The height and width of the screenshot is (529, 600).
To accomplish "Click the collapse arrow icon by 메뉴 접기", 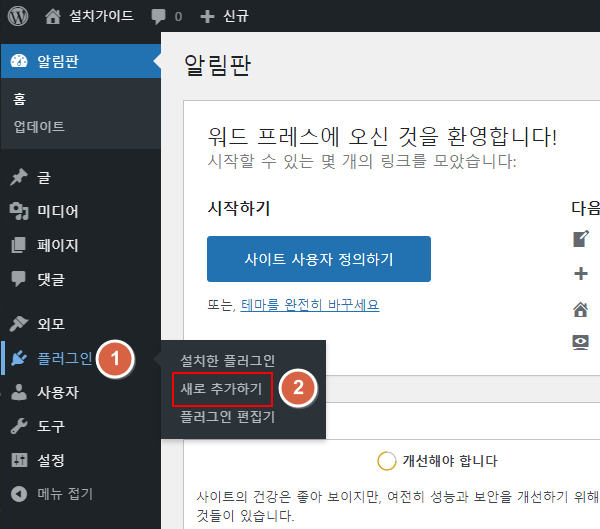I will tap(19, 494).
